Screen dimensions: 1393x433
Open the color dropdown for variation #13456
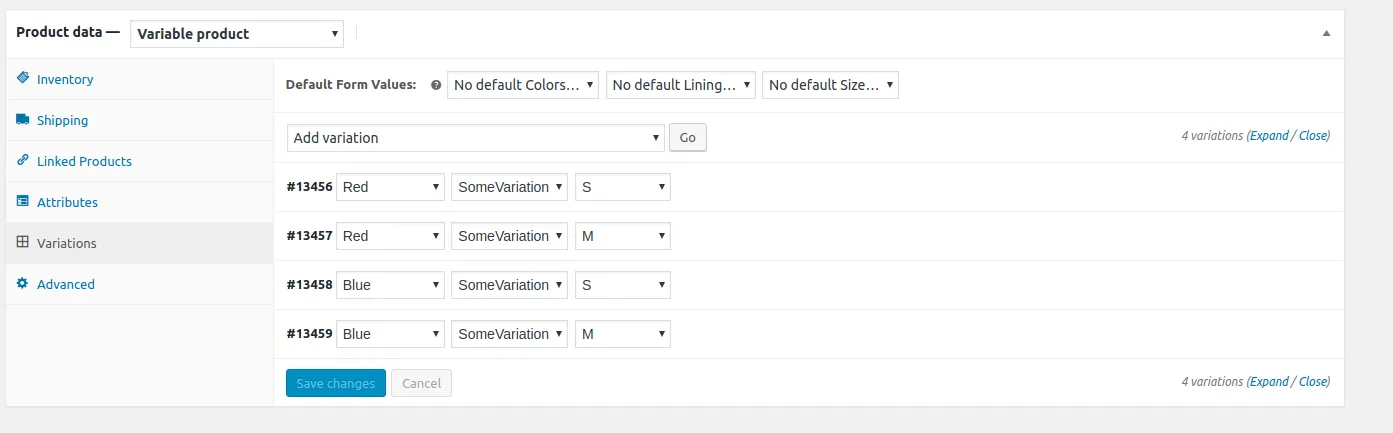point(390,187)
